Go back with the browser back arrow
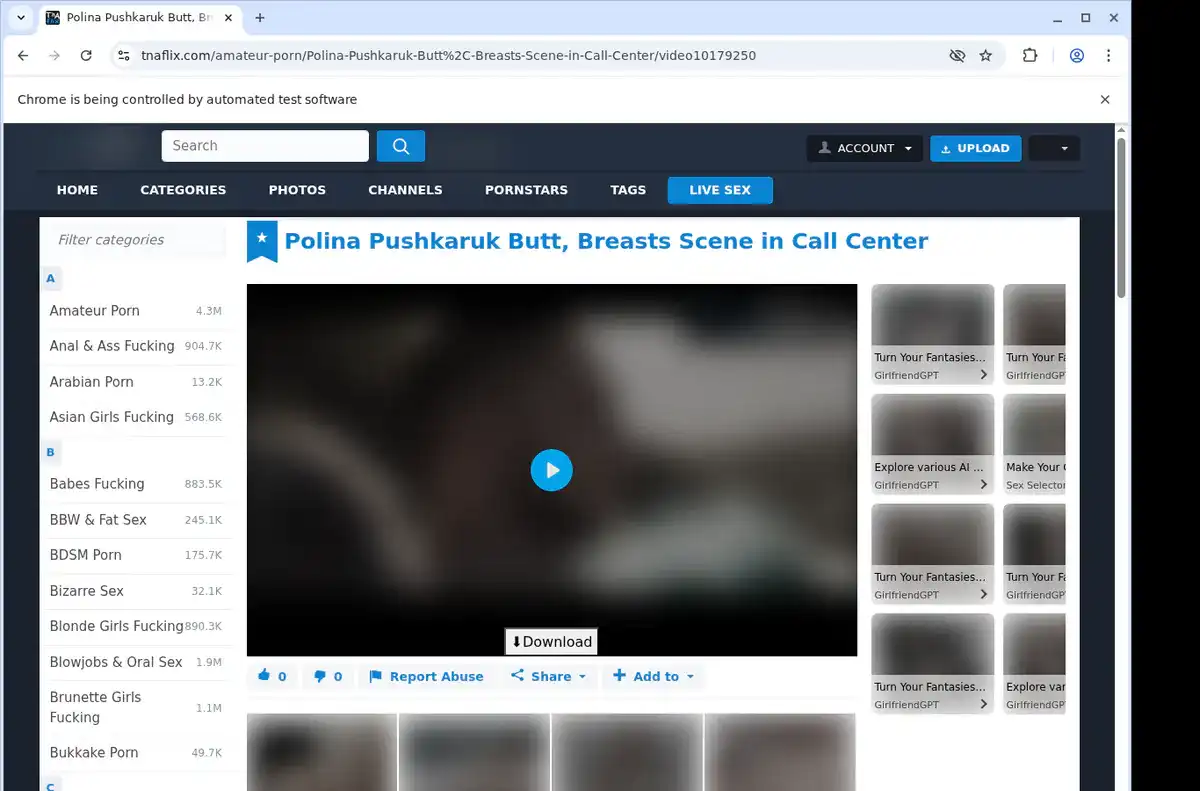Viewport: 1200px width, 791px height. click(x=23, y=56)
